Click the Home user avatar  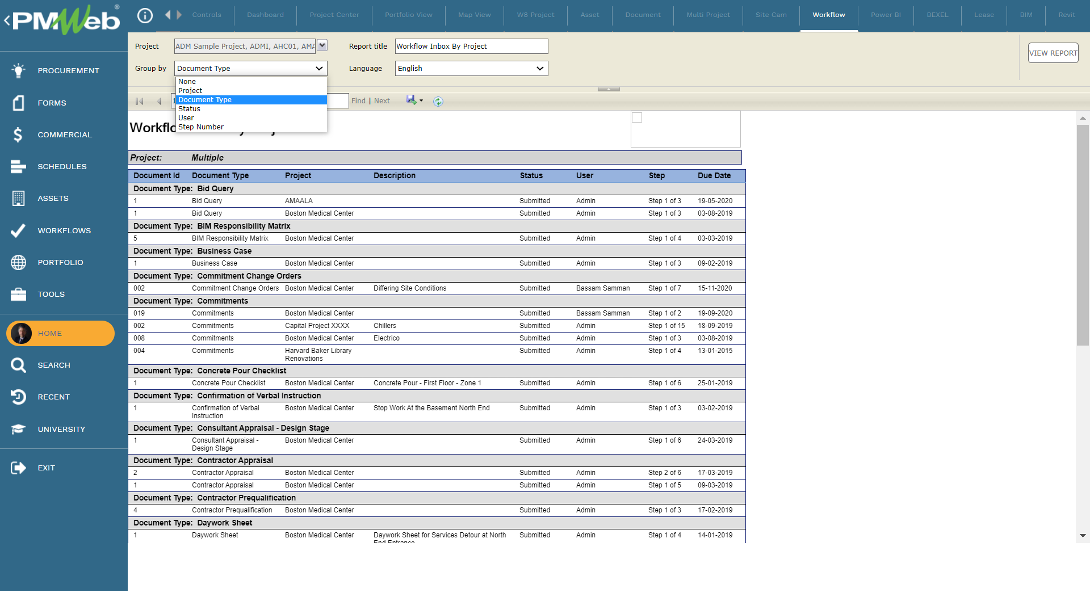(22, 333)
